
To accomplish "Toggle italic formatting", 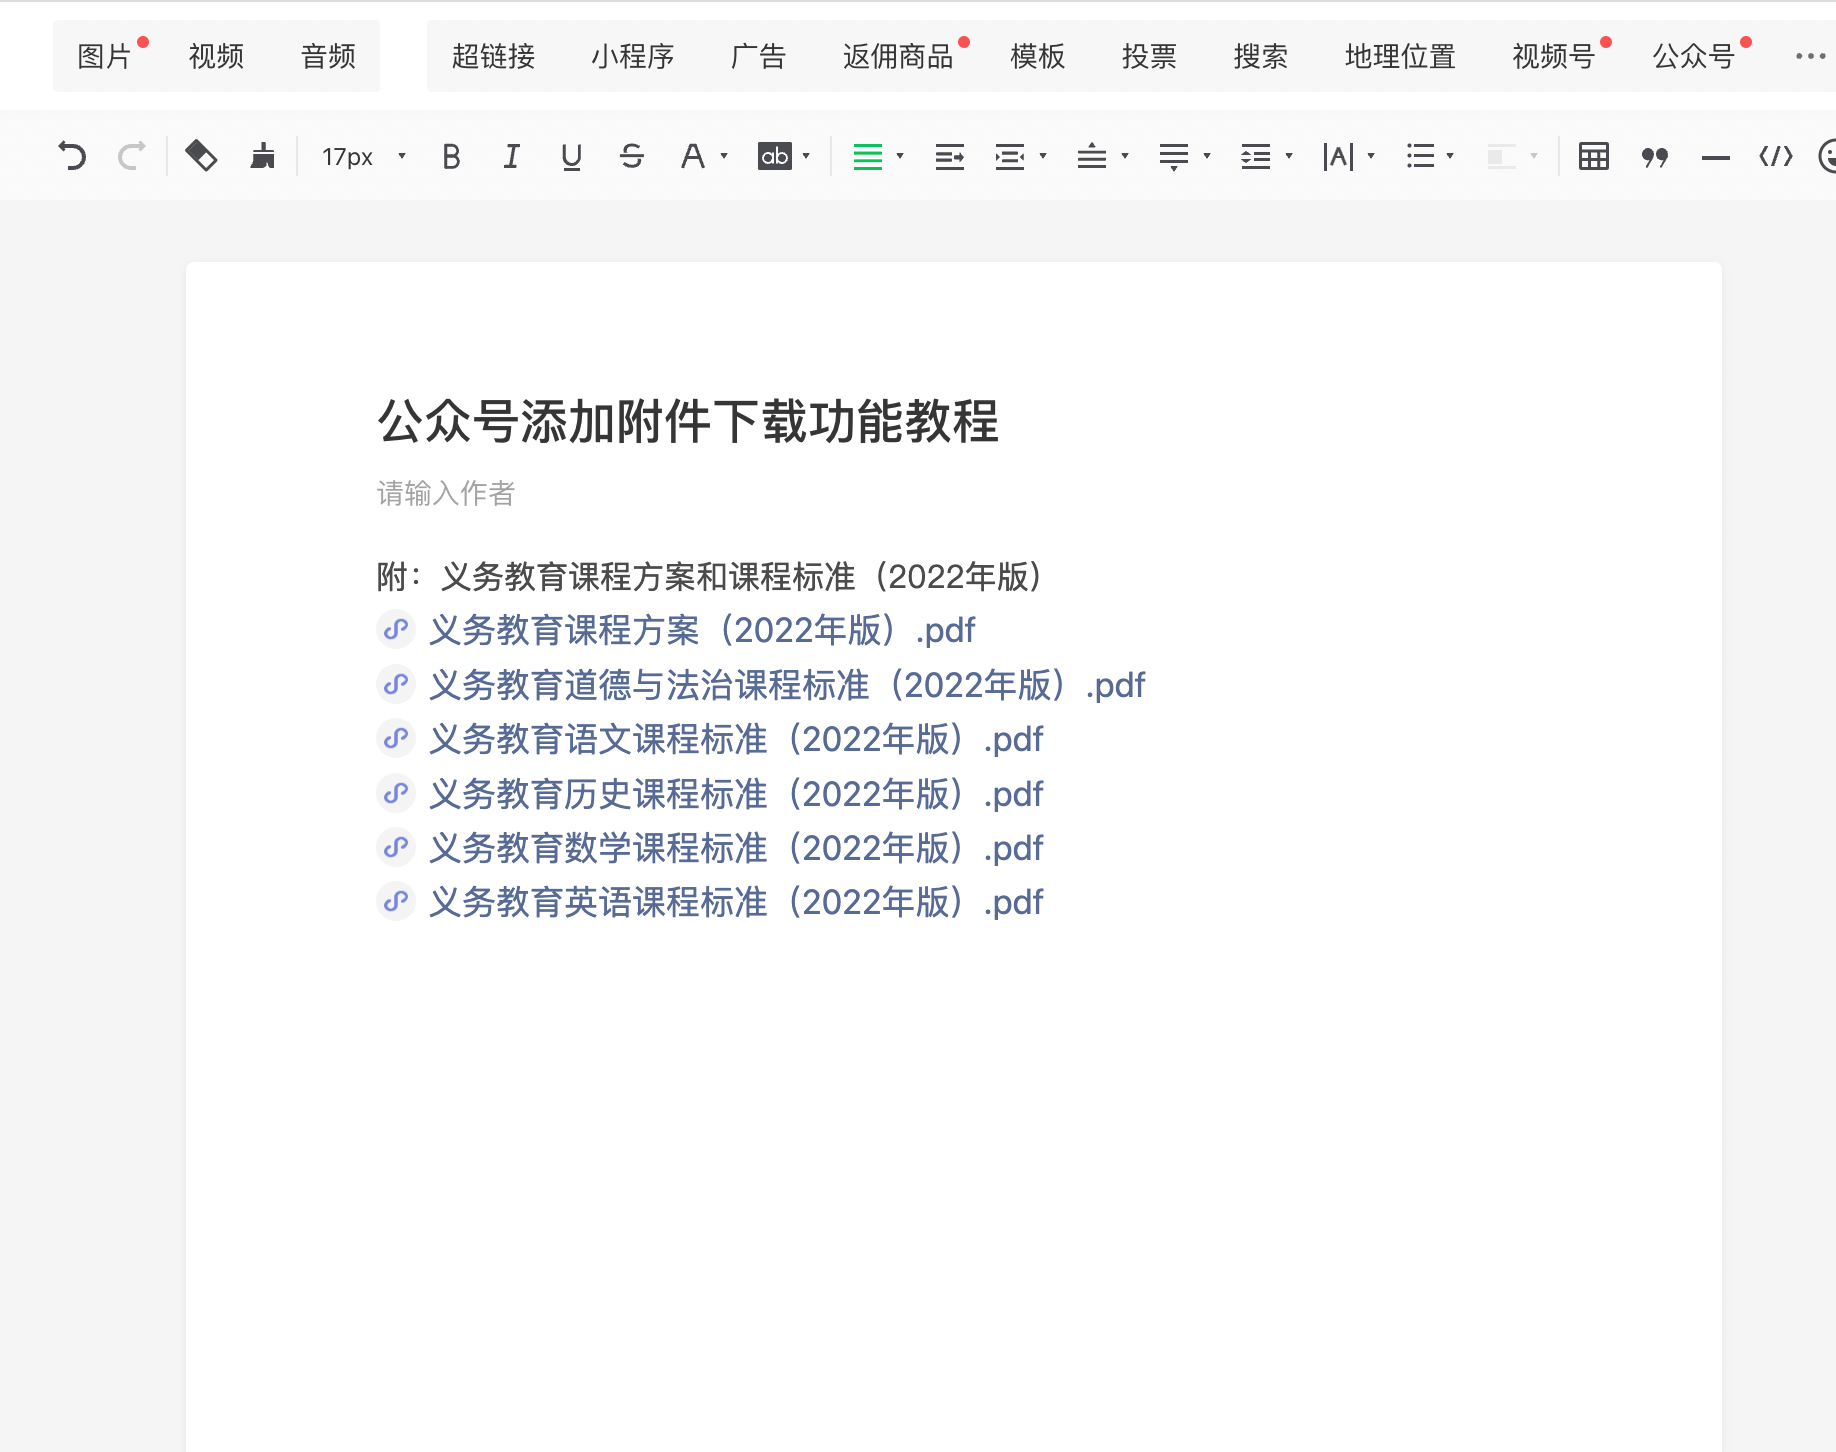I will coord(511,156).
